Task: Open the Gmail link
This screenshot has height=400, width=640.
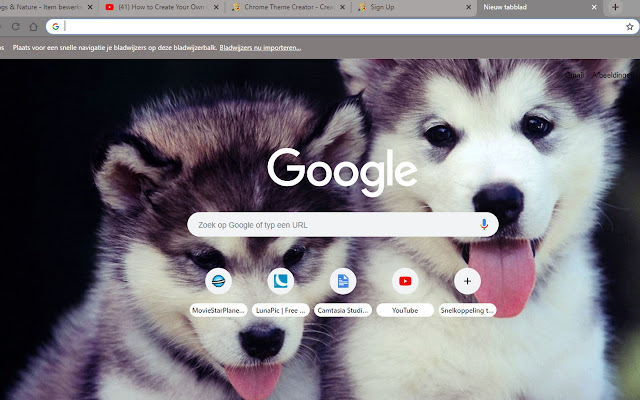Action: click(x=574, y=75)
